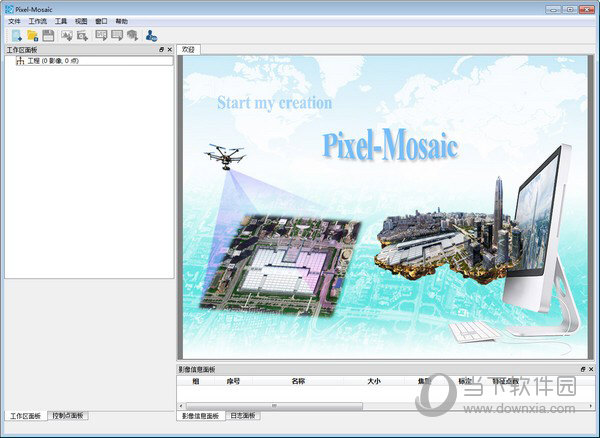Select the 欢迎 welcome tab
600x438 pixels.
point(188,49)
